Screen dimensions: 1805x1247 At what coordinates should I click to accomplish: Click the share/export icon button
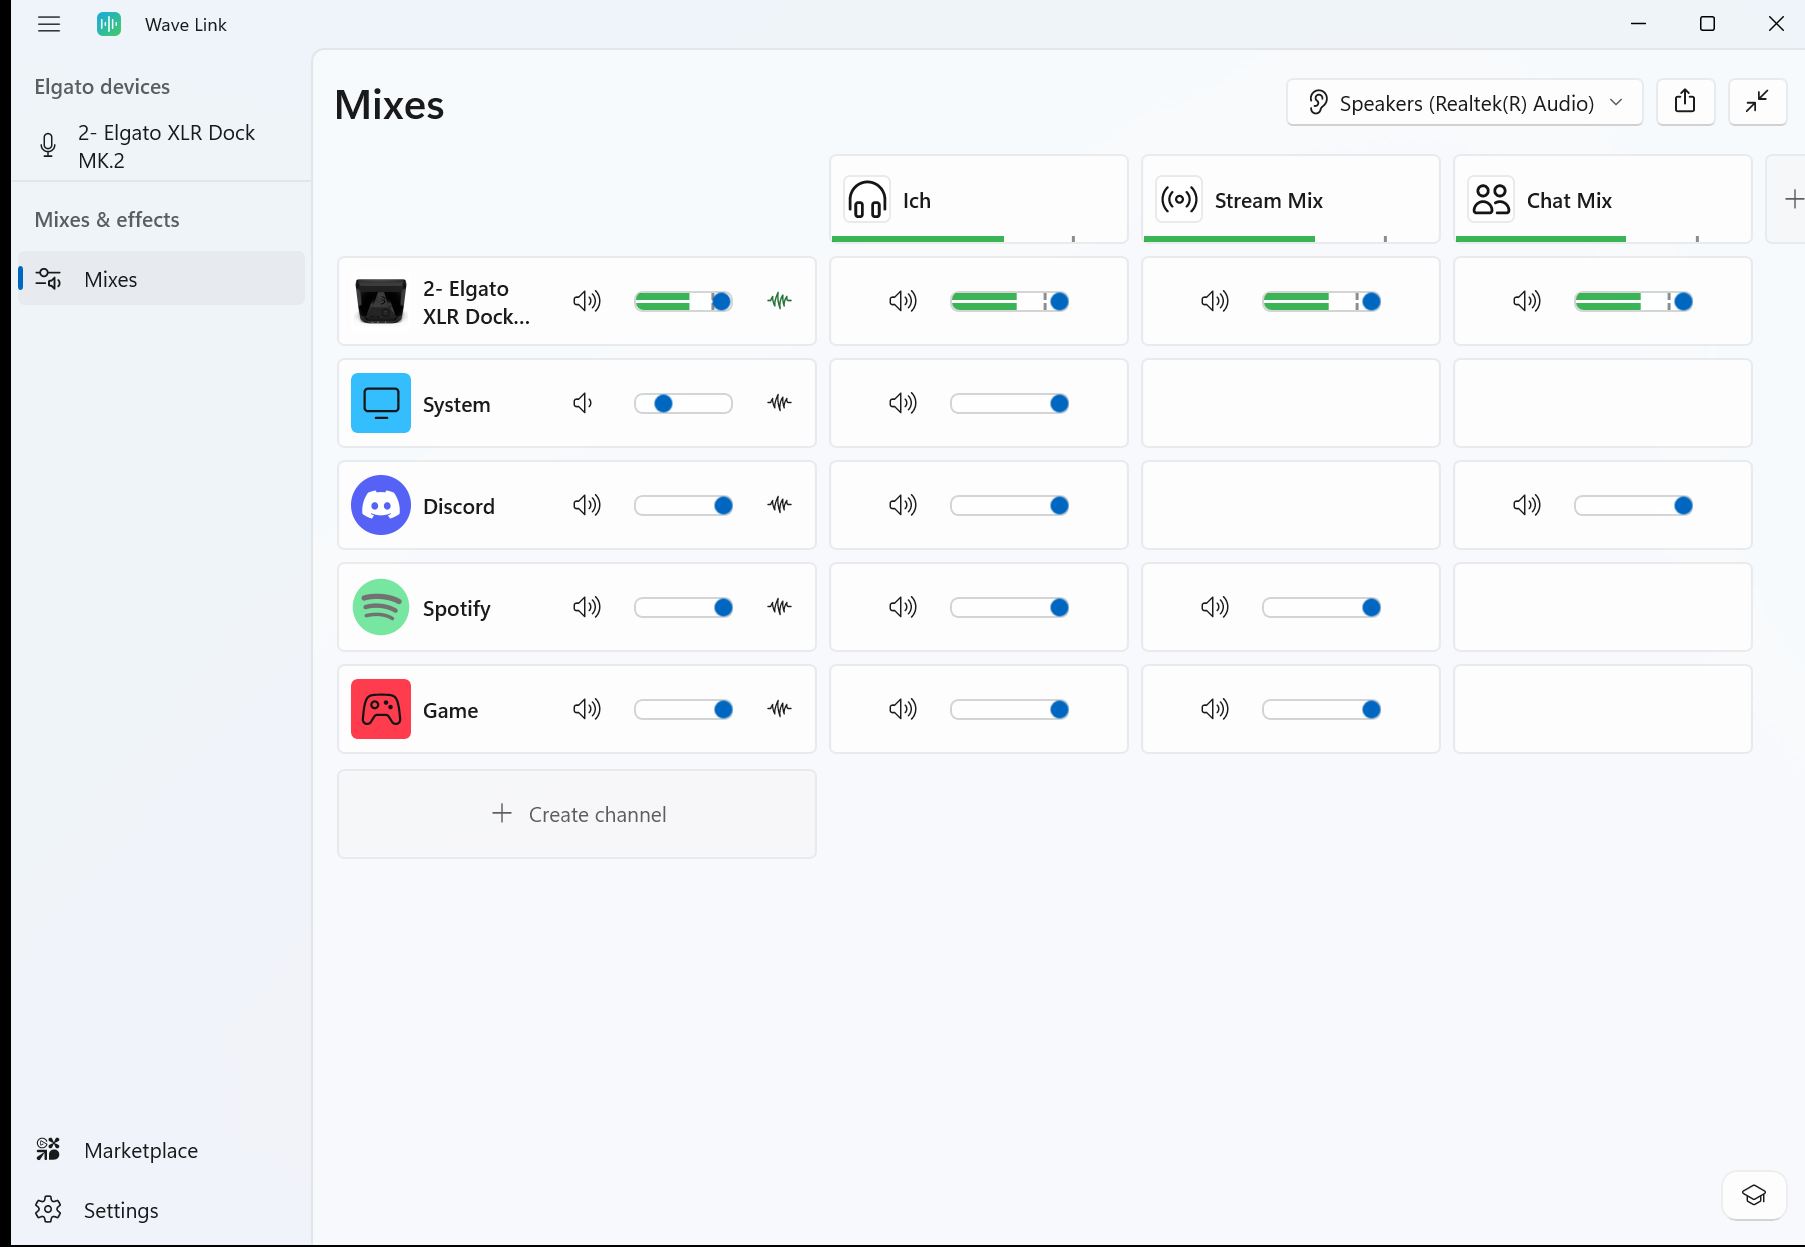1685,102
